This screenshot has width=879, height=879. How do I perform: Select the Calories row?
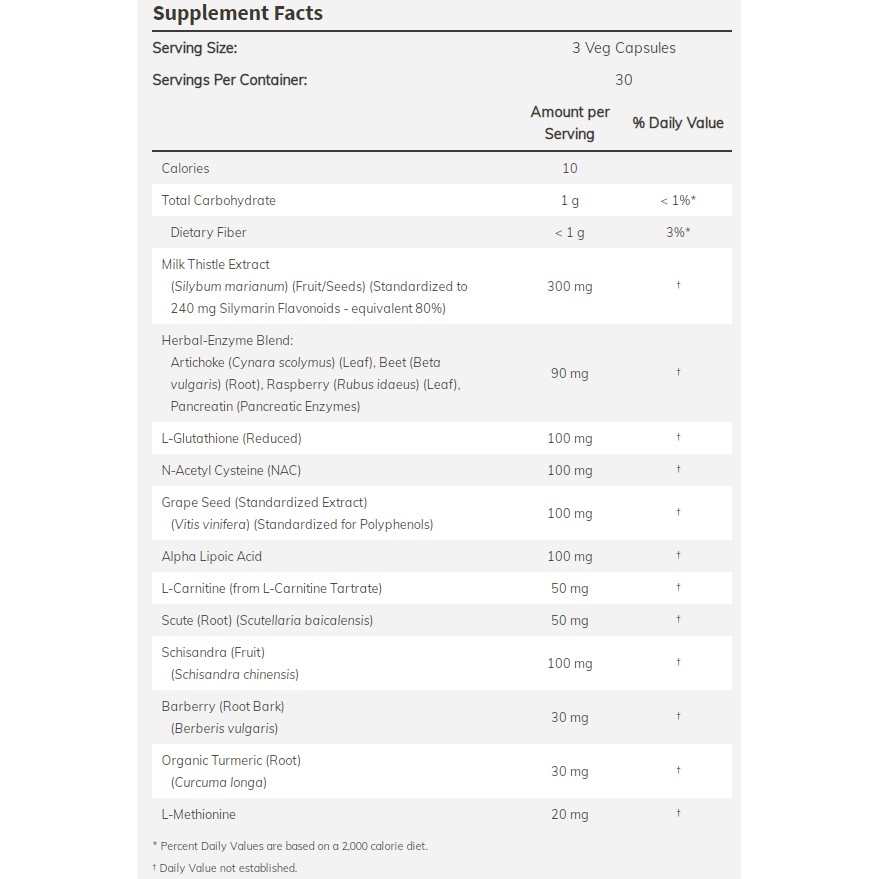442,168
